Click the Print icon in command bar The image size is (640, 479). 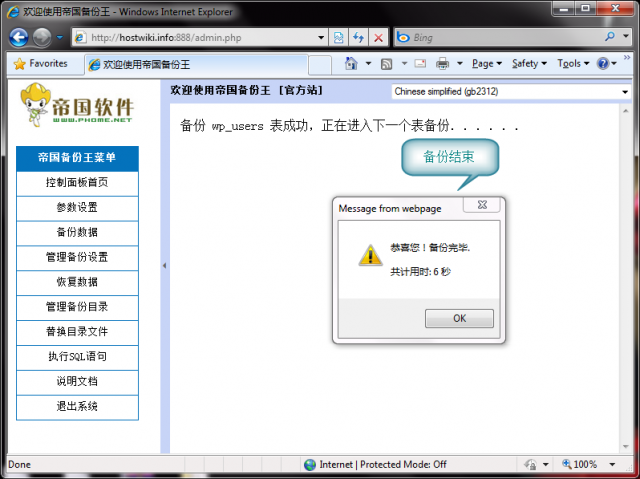(x=442, y=64)
